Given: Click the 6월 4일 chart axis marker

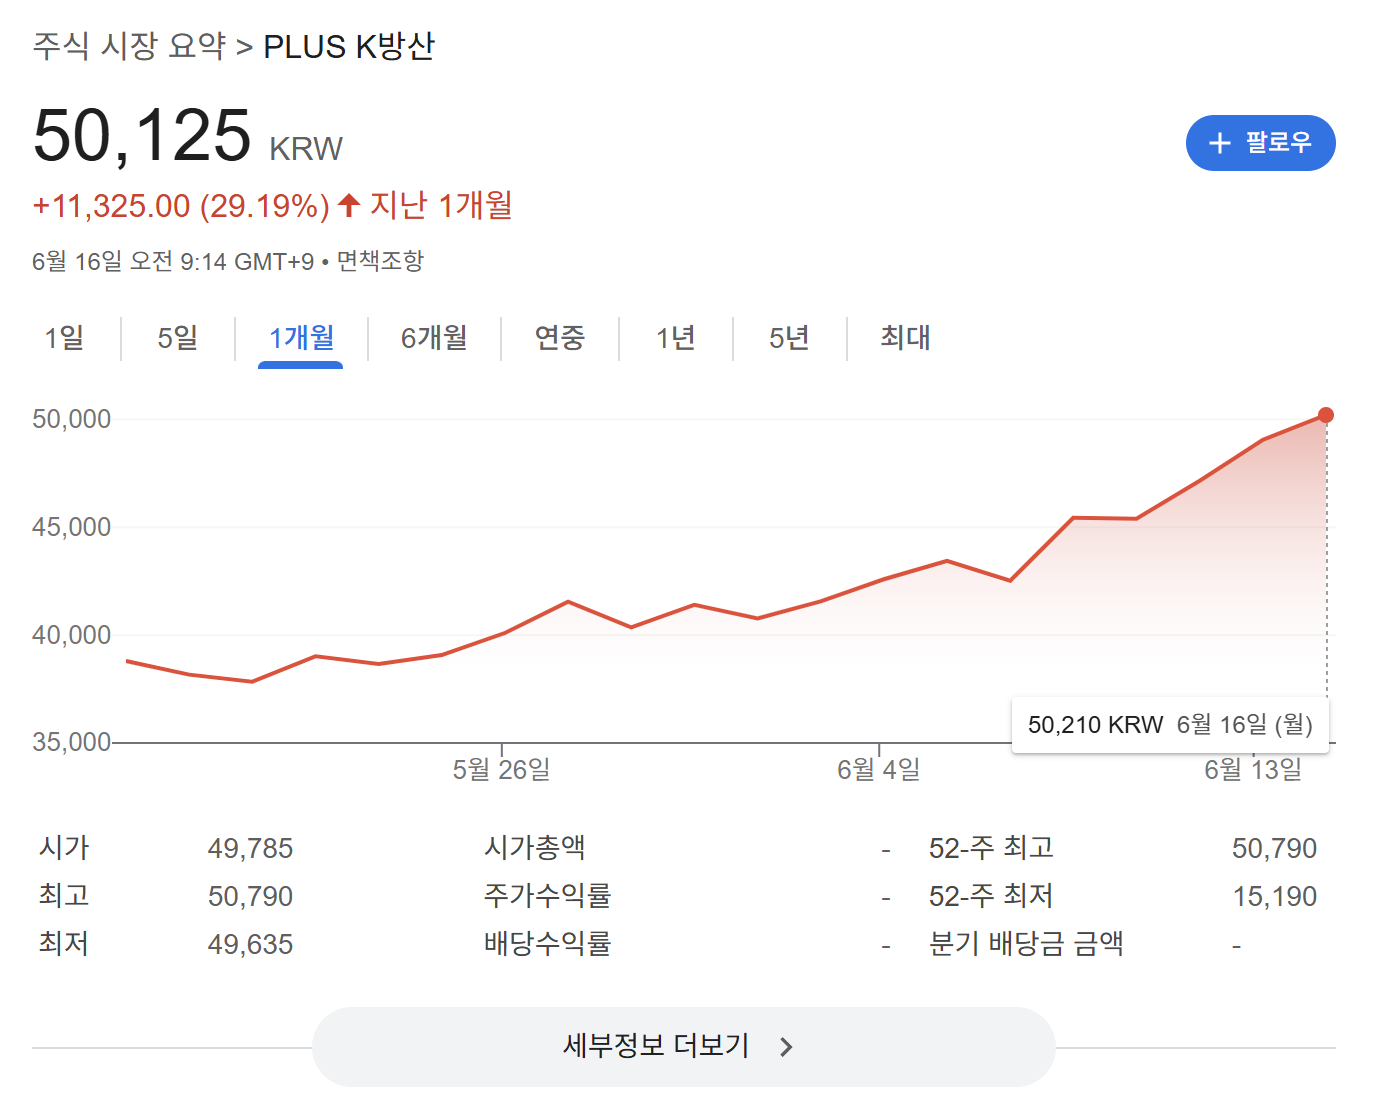Looking at the screenshot, I should click(878, 769).
